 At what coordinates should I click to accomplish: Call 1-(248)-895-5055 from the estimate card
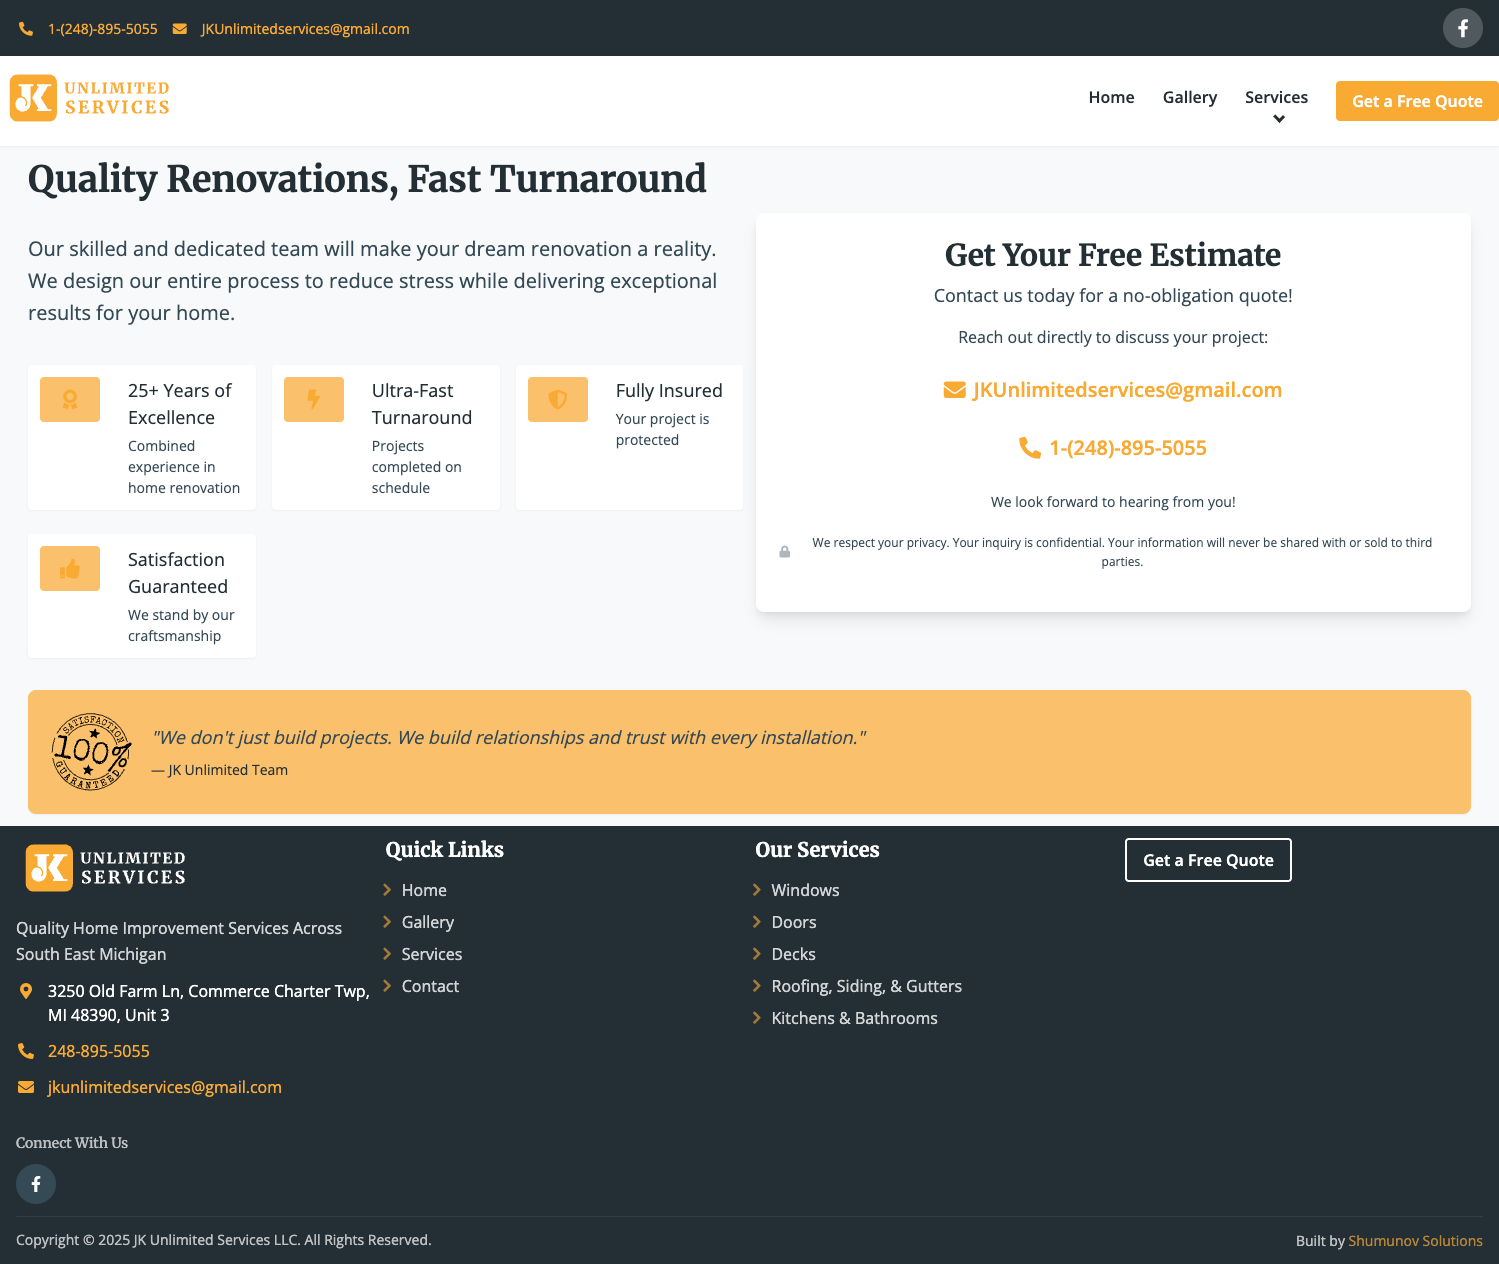(1128, 448)
